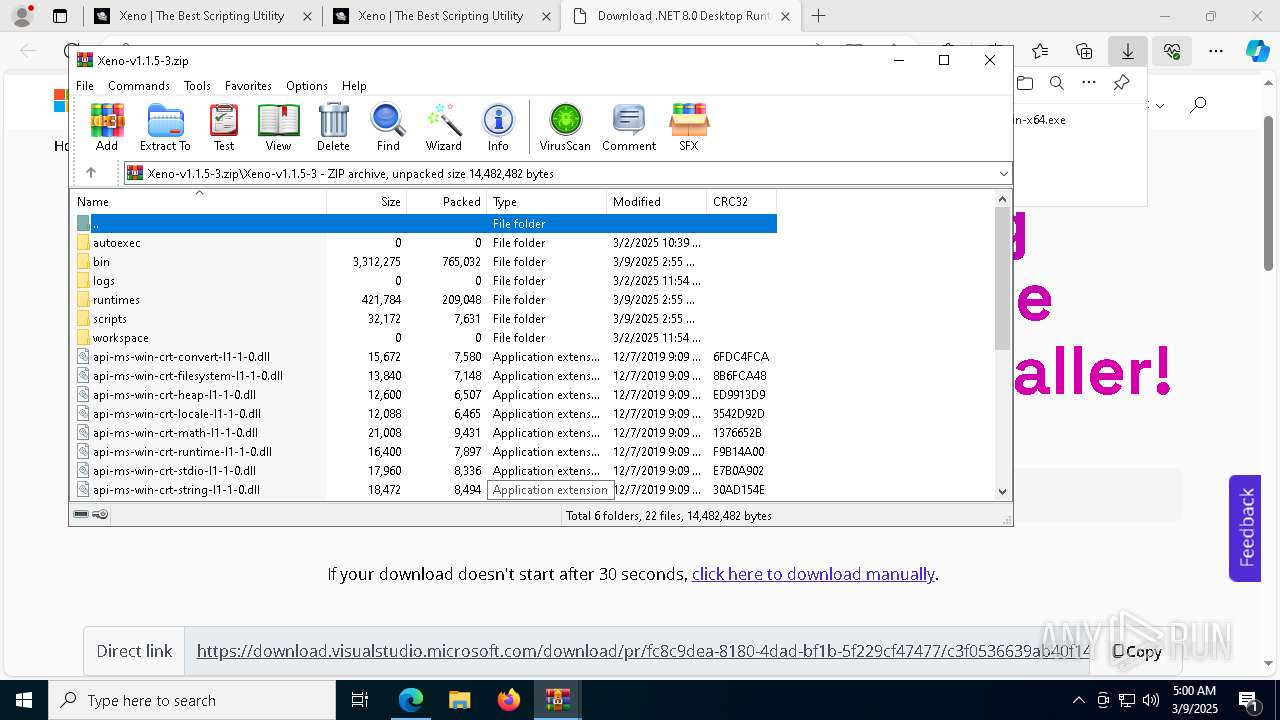This screenshot has width=1280, height=720.
Task: Open the browser Downloads button
Action: [x=1127, y=51]
